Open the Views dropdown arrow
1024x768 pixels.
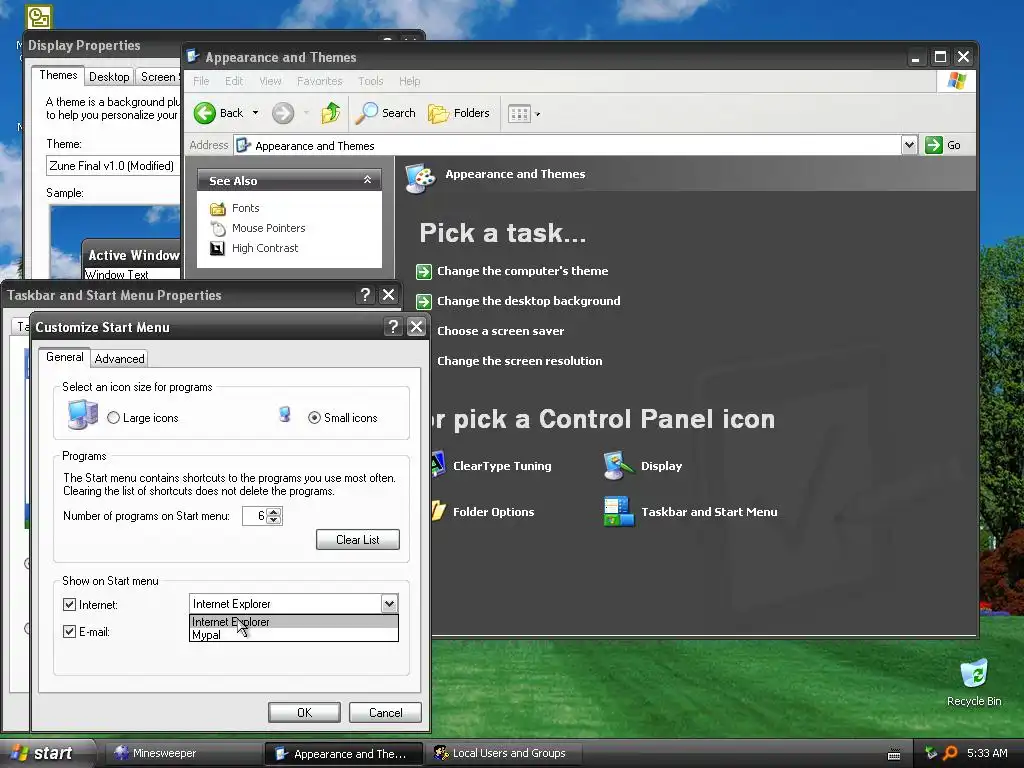[537, 114]
